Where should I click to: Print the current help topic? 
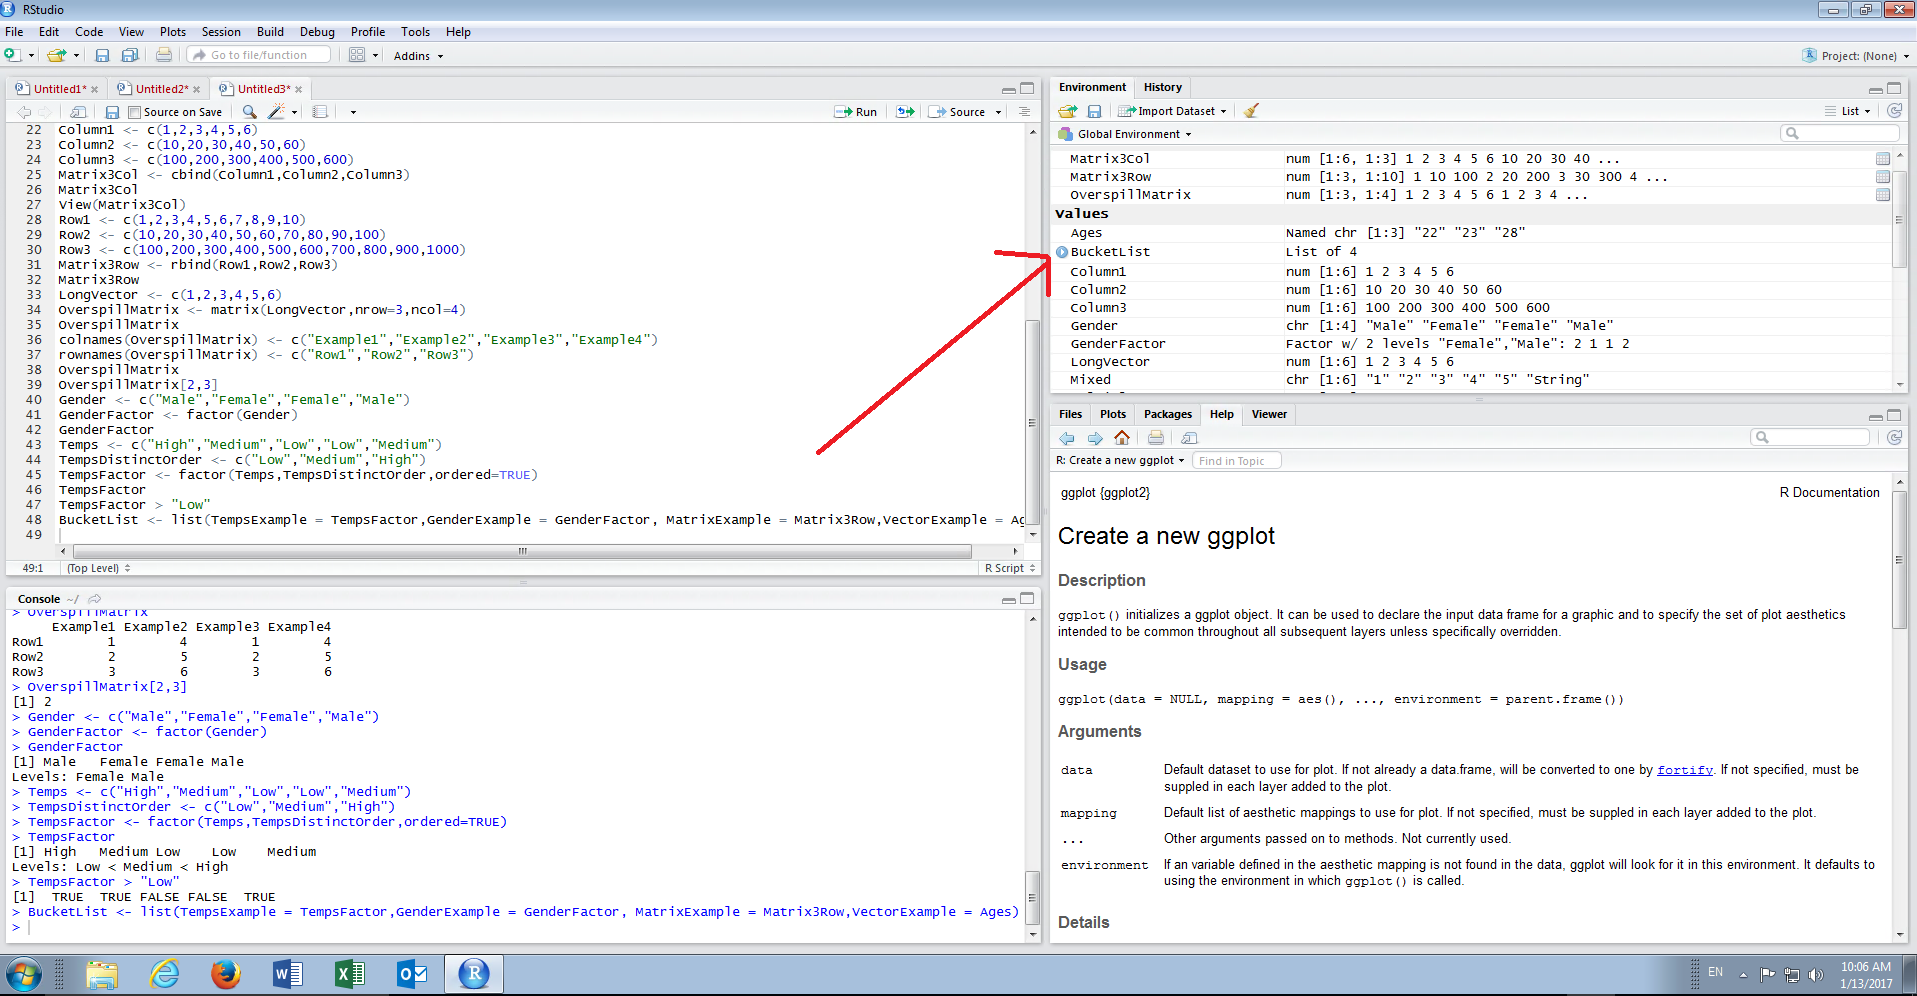pos(1156,438)
